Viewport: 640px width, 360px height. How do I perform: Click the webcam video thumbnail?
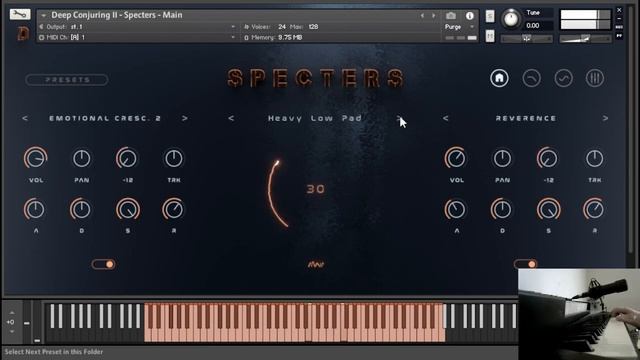pyautogui.click(x=579, y=314)
